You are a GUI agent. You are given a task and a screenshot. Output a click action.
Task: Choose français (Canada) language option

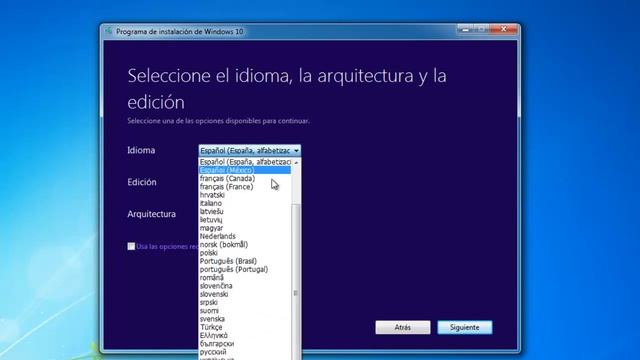245,178
